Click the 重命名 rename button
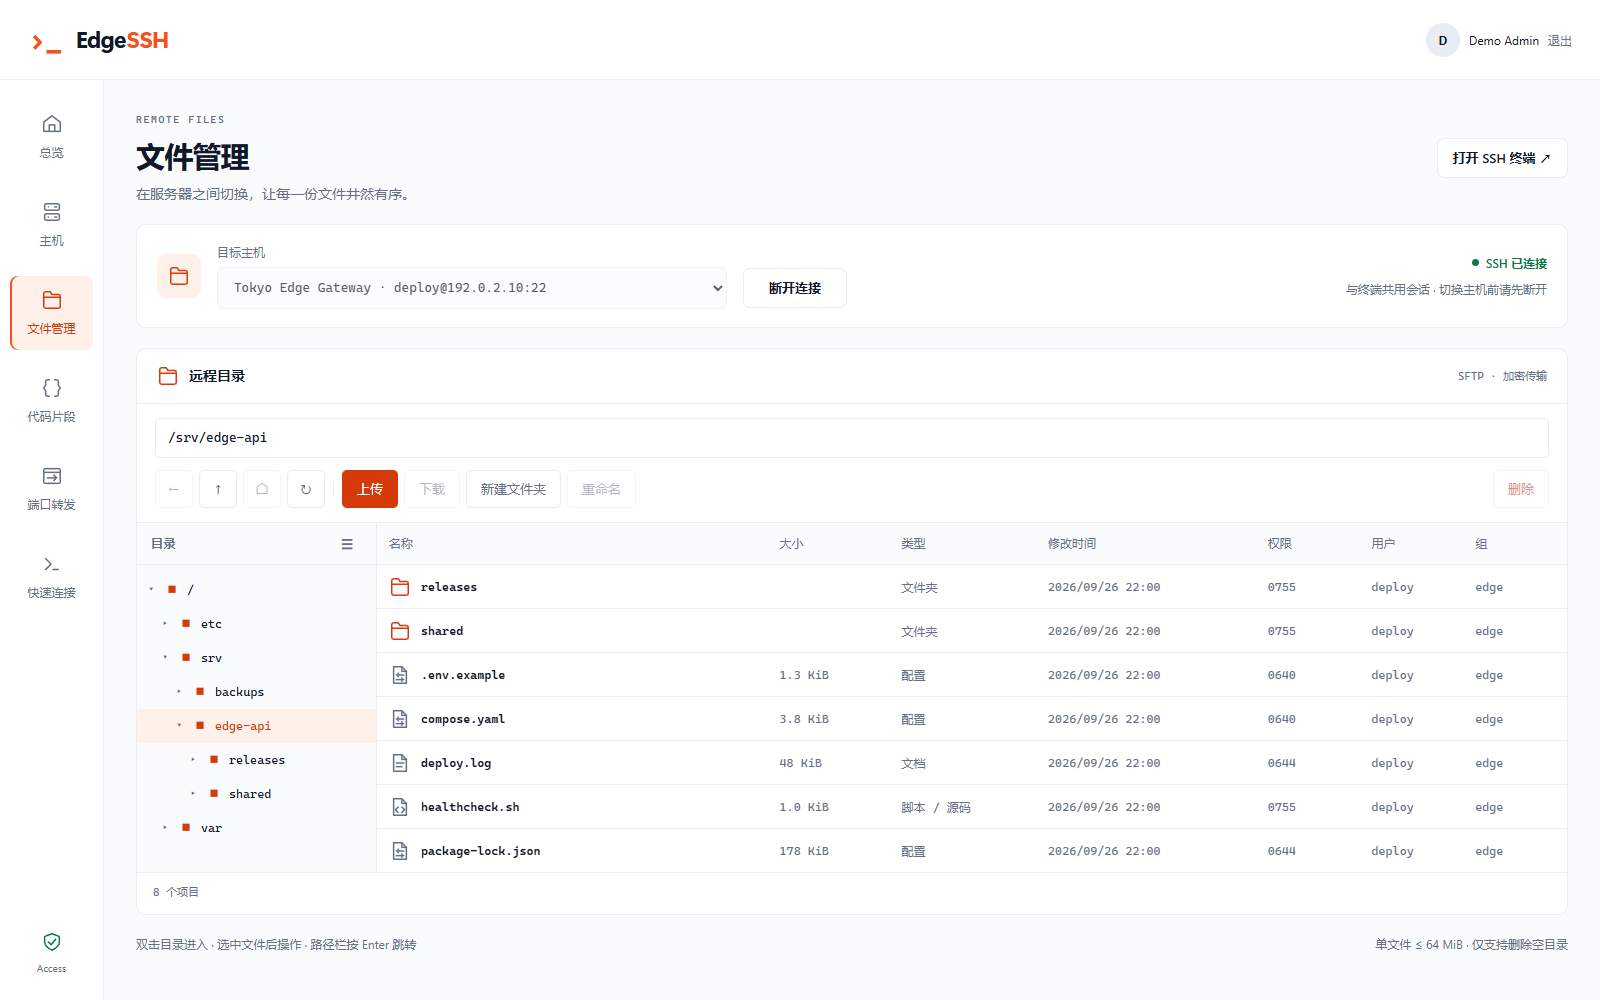1600x1000 pixels. click(601, 489)
